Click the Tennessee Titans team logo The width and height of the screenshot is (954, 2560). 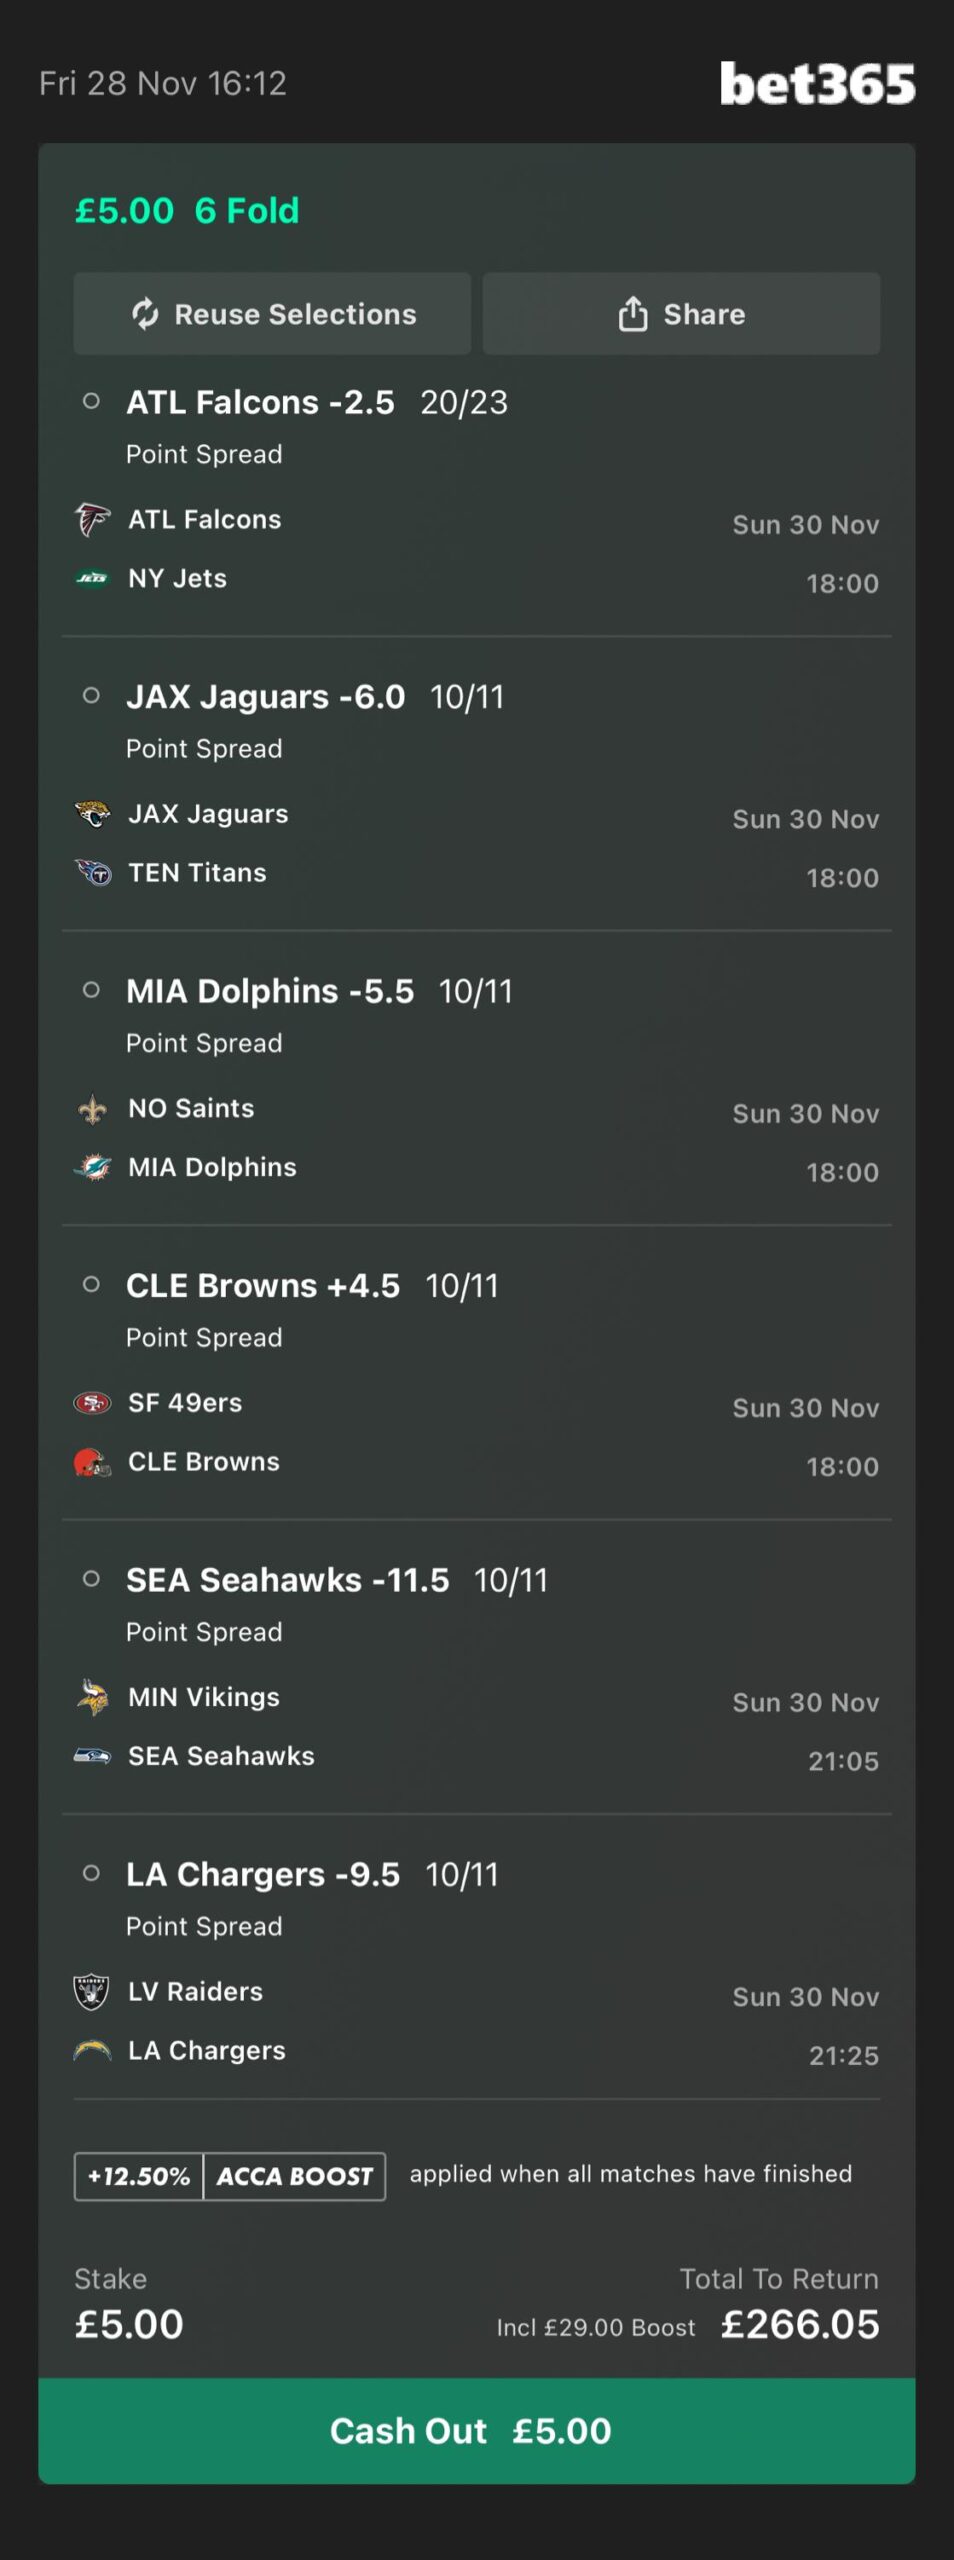93,873
